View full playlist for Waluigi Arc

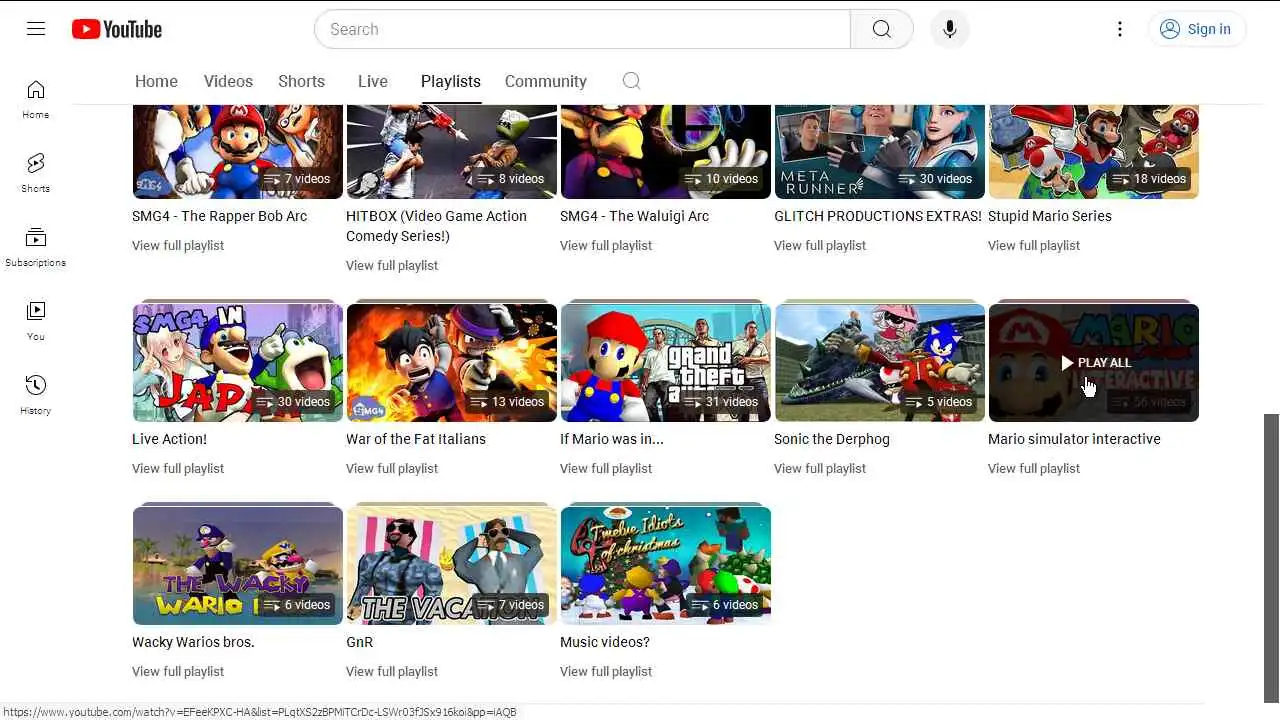coord(606,245)
